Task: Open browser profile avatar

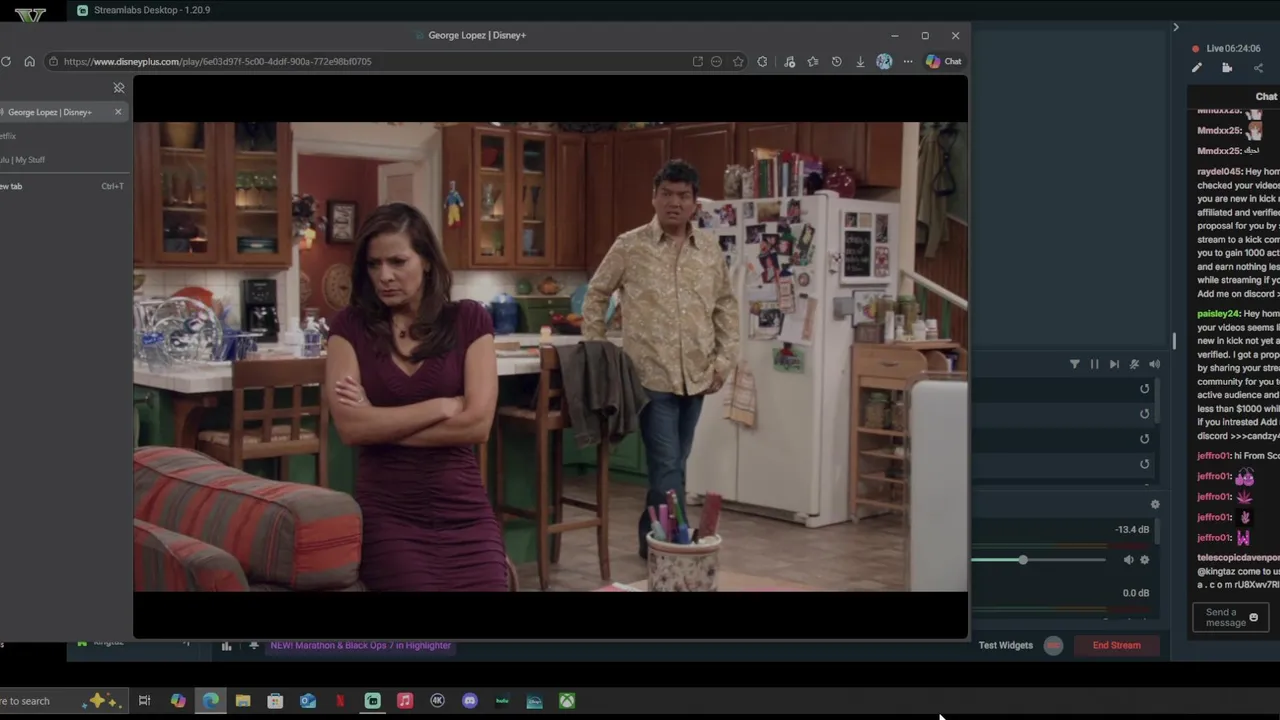Action: point(884,62)
